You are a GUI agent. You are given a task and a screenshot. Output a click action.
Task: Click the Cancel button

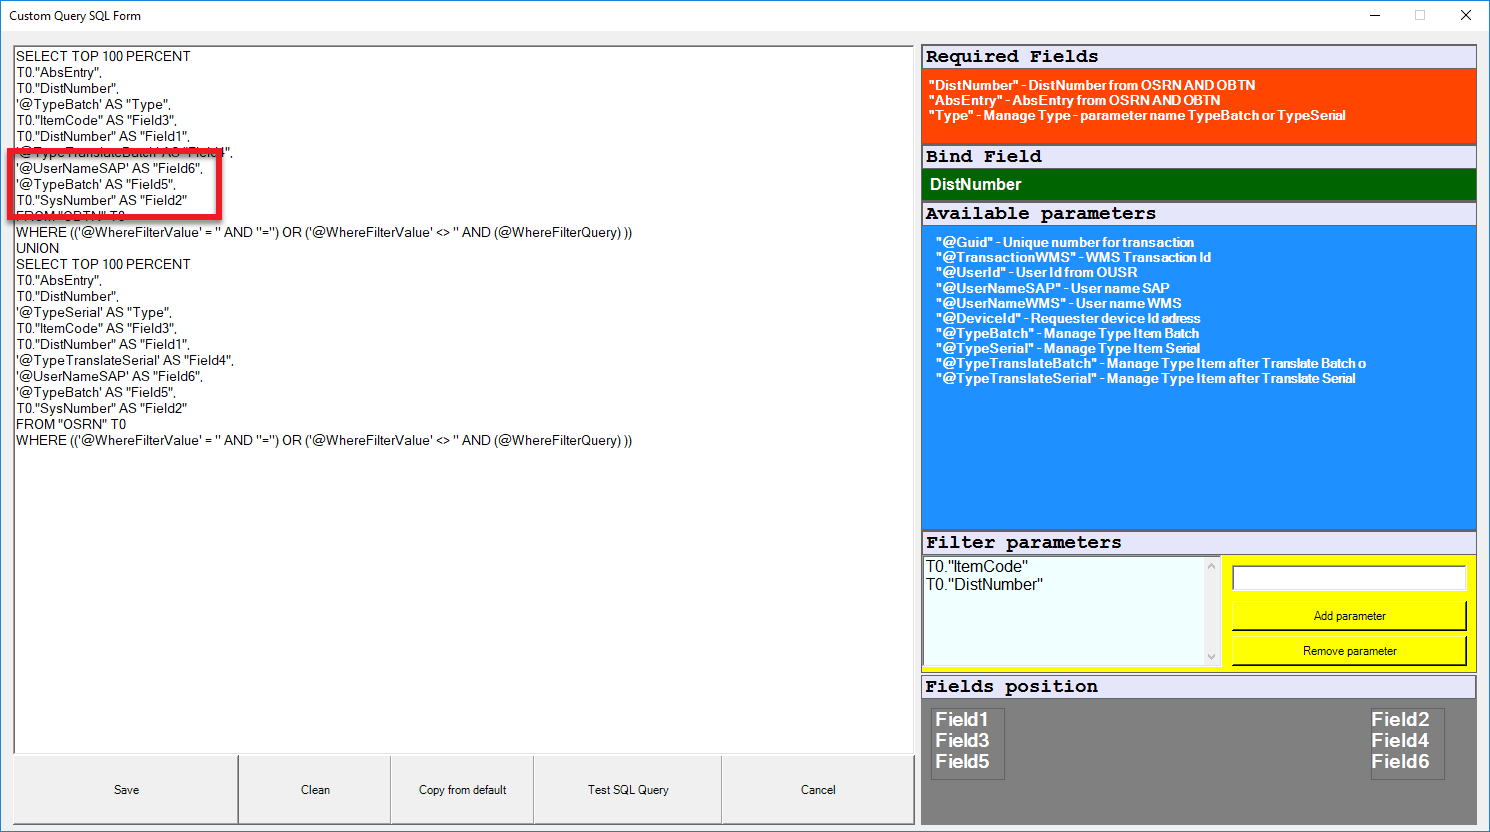[x=818, y=789]
